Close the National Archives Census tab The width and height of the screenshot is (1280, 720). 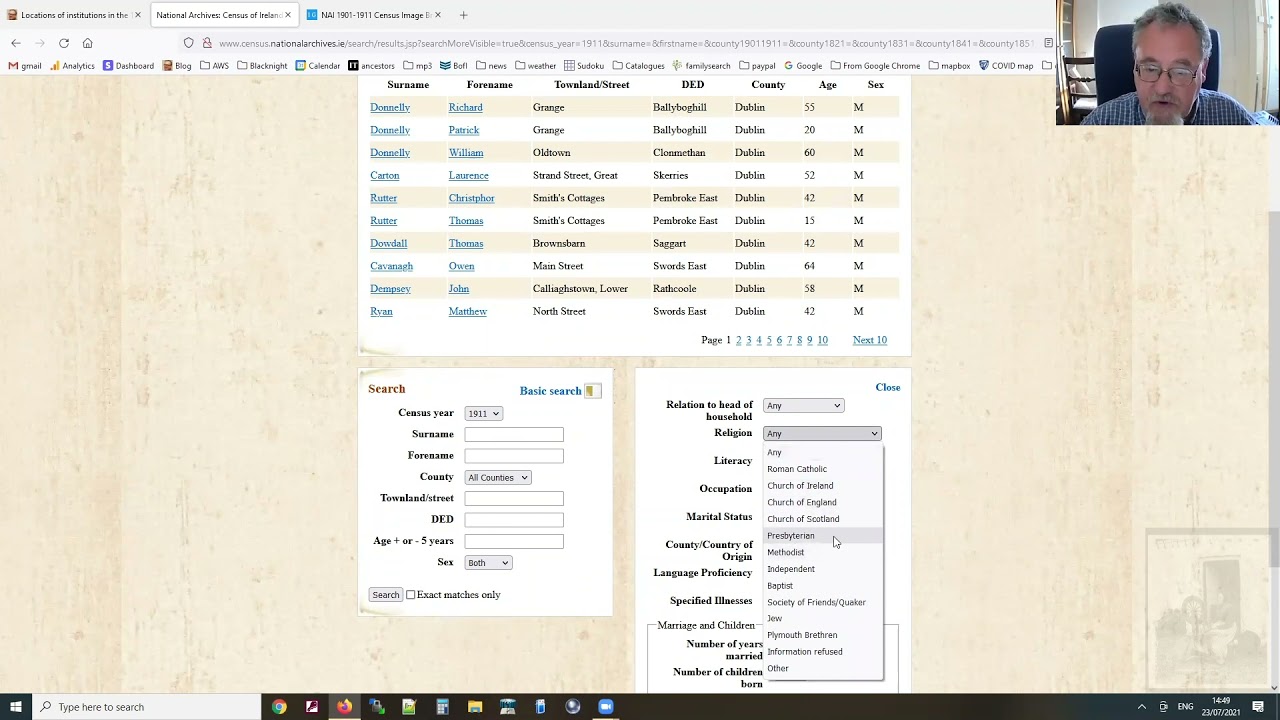click(x=289, y=15)
